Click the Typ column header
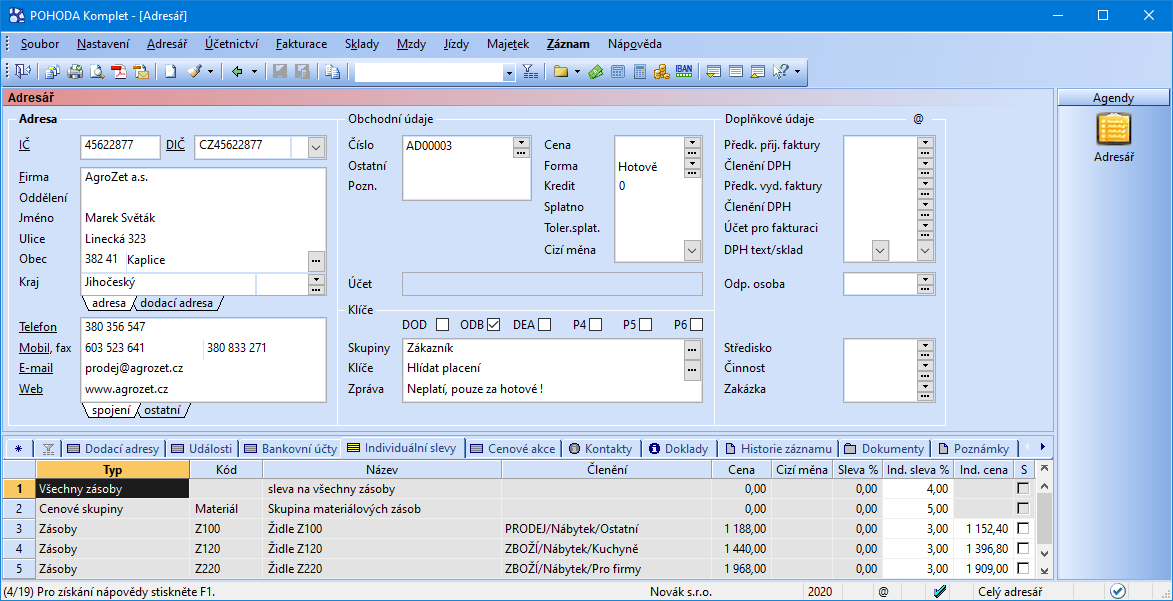 tap(112, 469)
